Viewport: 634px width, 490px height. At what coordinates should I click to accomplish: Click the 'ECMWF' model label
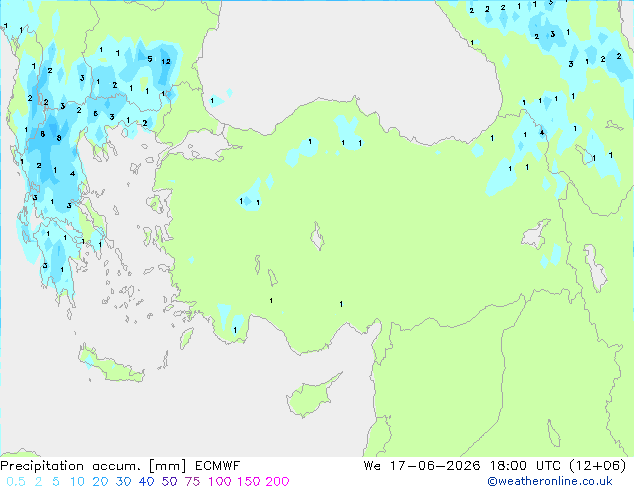click(218, 466)
